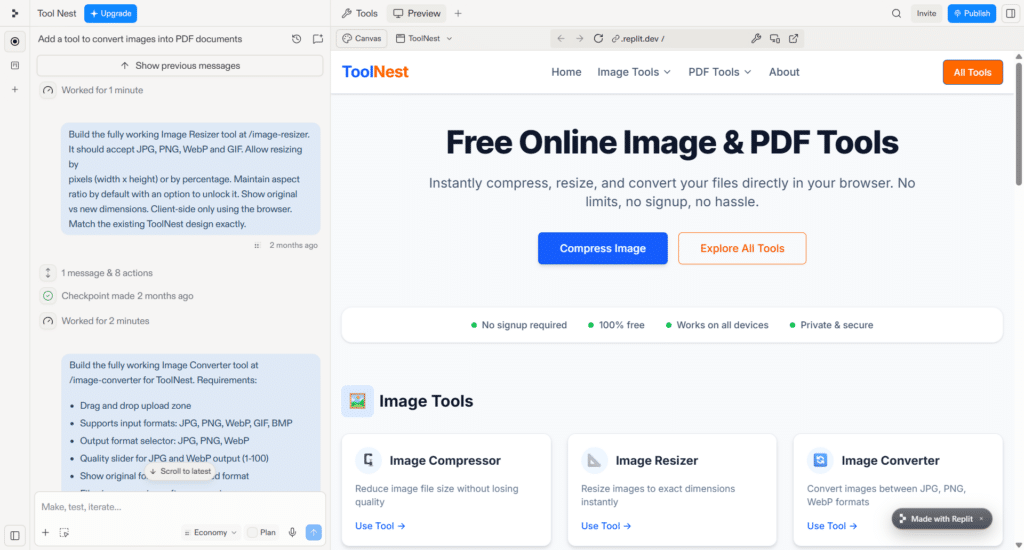The width and height of the screenshot is (1024, 550).
Task: Expand the Image Tools nav menu
Action: 633,72
